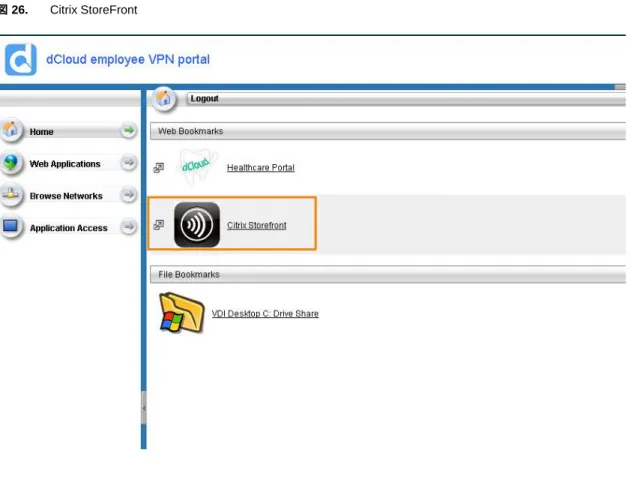Click the home icon beside Logout
Viewport: 637px width, 477px height.
pos(164,99)
